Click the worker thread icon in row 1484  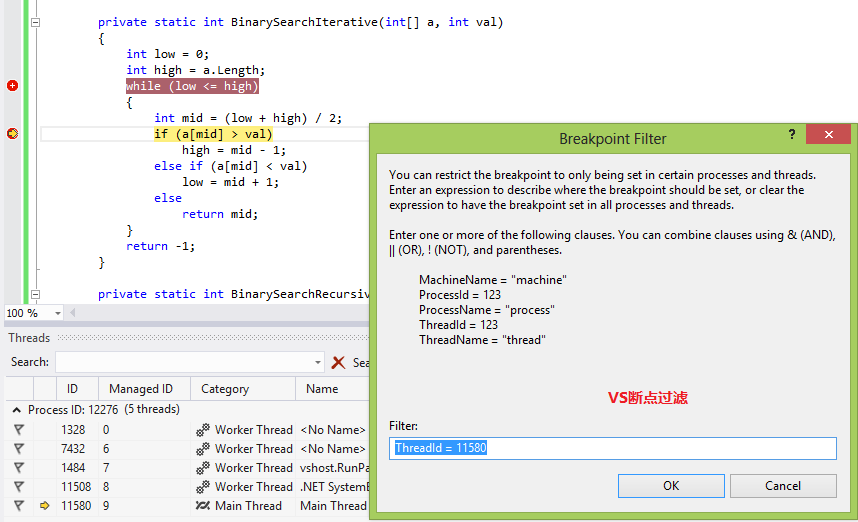(203, 468)
